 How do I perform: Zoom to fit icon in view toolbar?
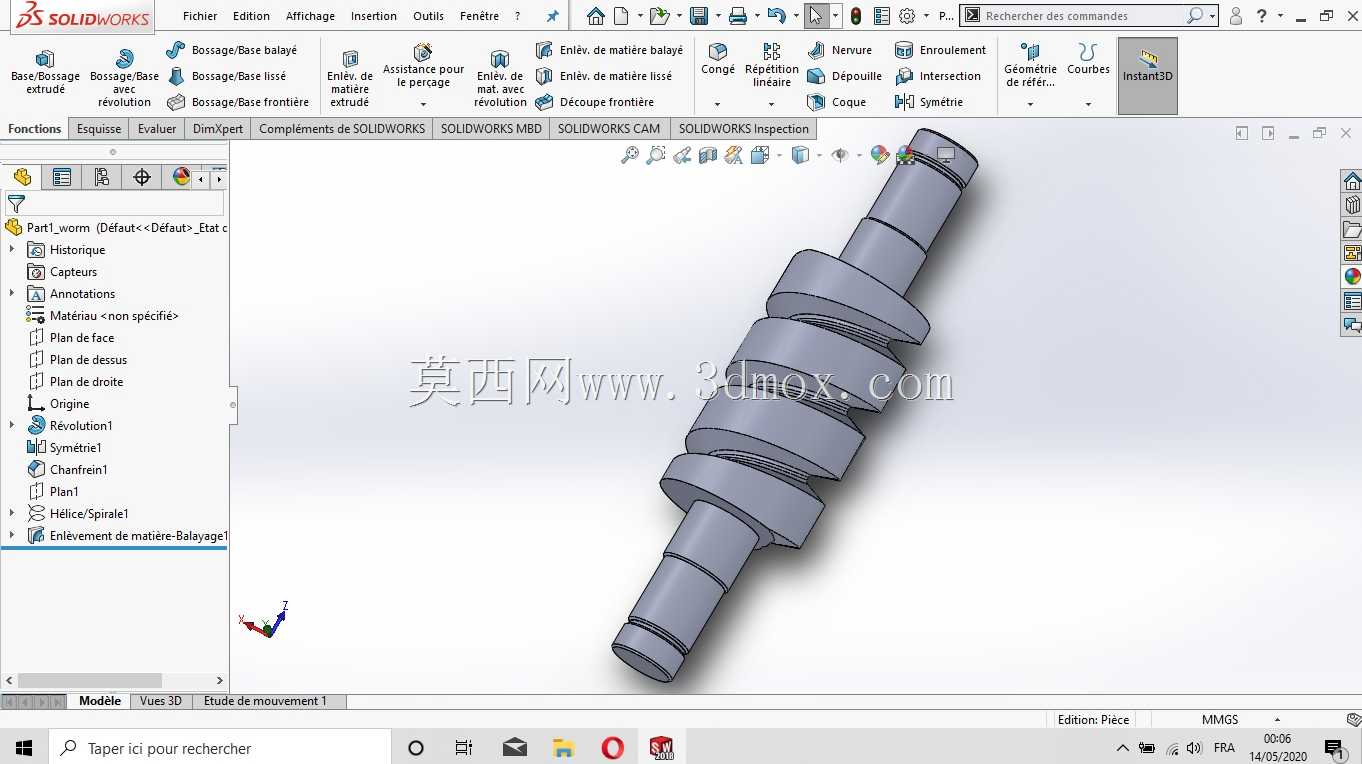[x=630, y=155]
